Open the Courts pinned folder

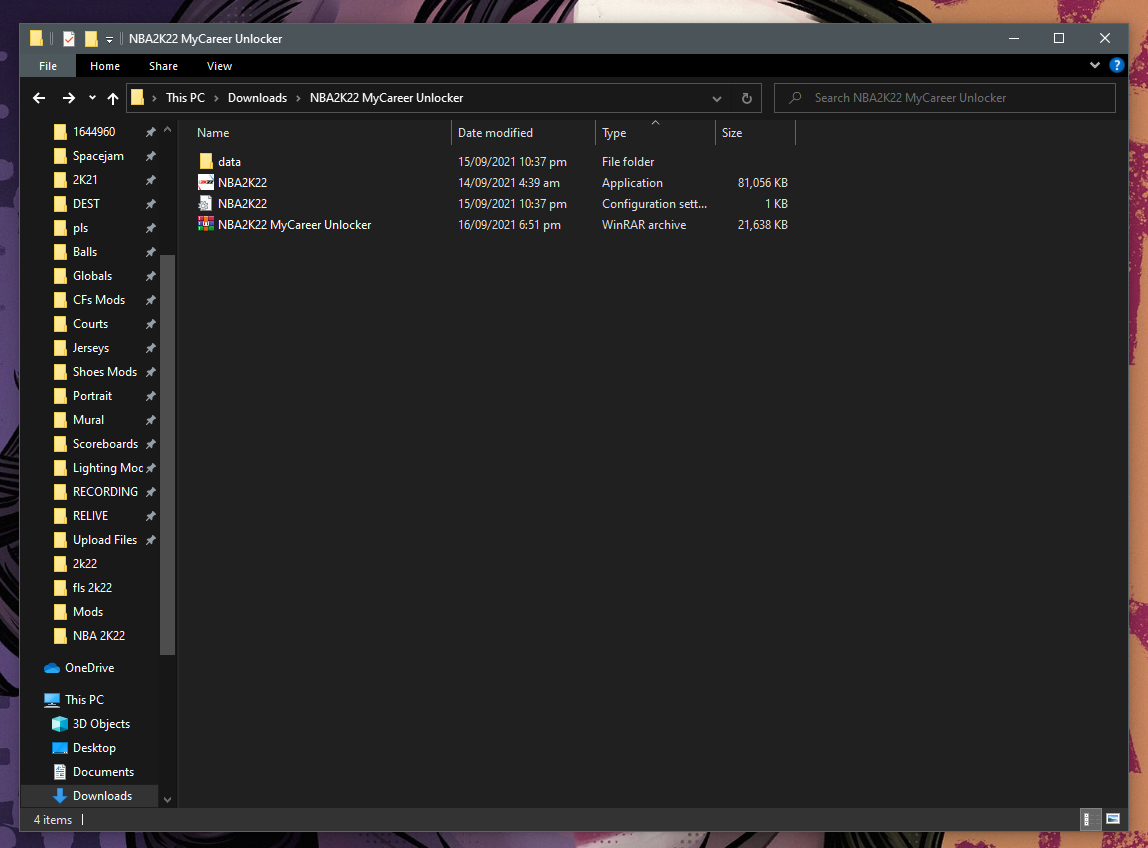coord(90,324)
